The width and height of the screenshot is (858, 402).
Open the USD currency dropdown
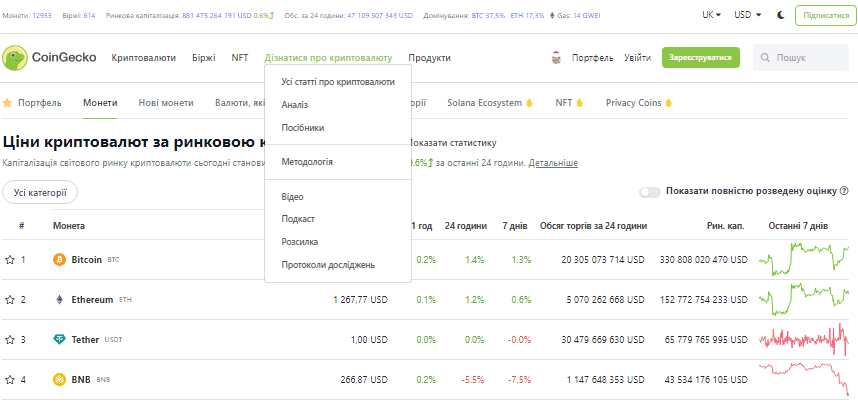pyautogui.click(x=747, y=15)
